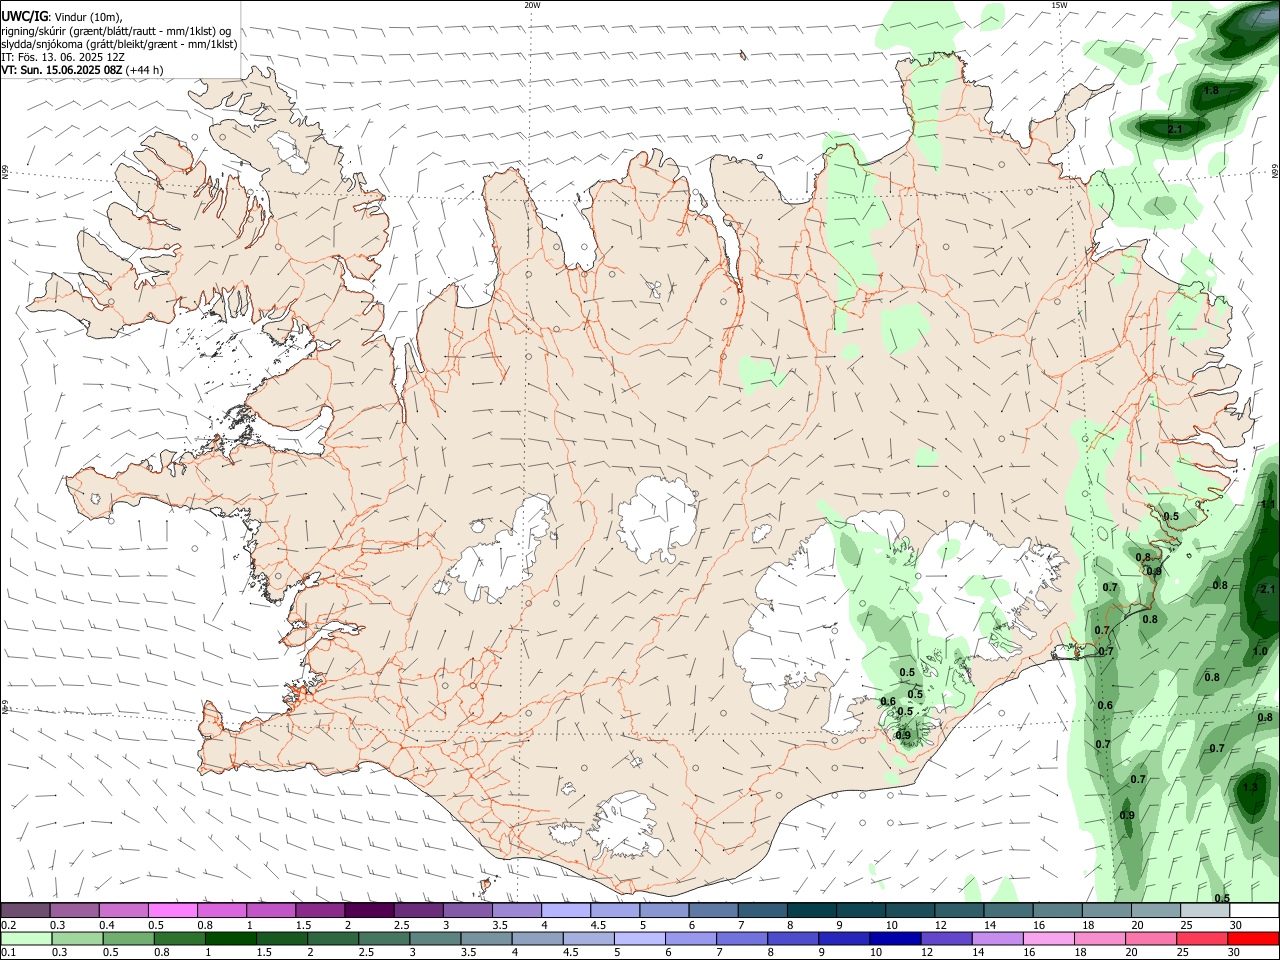Click the light grey 25 snow legend swatch
Image resolution: width=1280 pixels, height=960 pixels.
[1206, 911]
